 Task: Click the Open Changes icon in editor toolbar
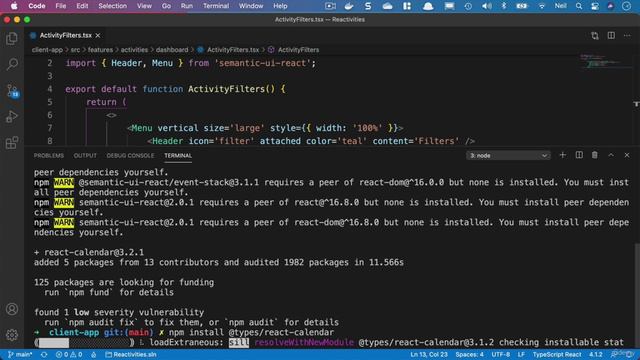(595, 36)
